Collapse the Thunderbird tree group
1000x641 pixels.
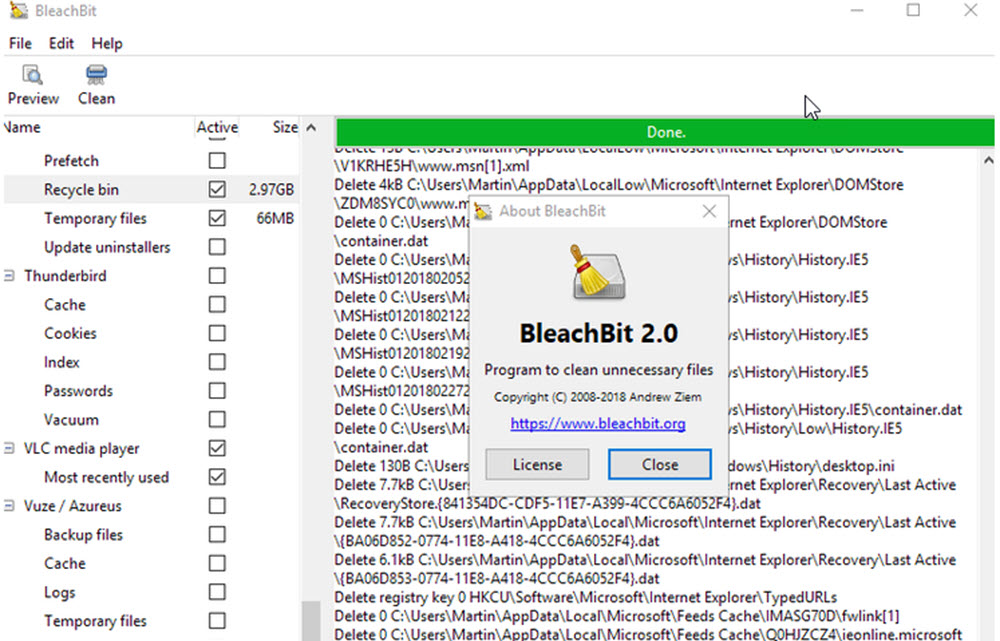[x=9, y=276]
